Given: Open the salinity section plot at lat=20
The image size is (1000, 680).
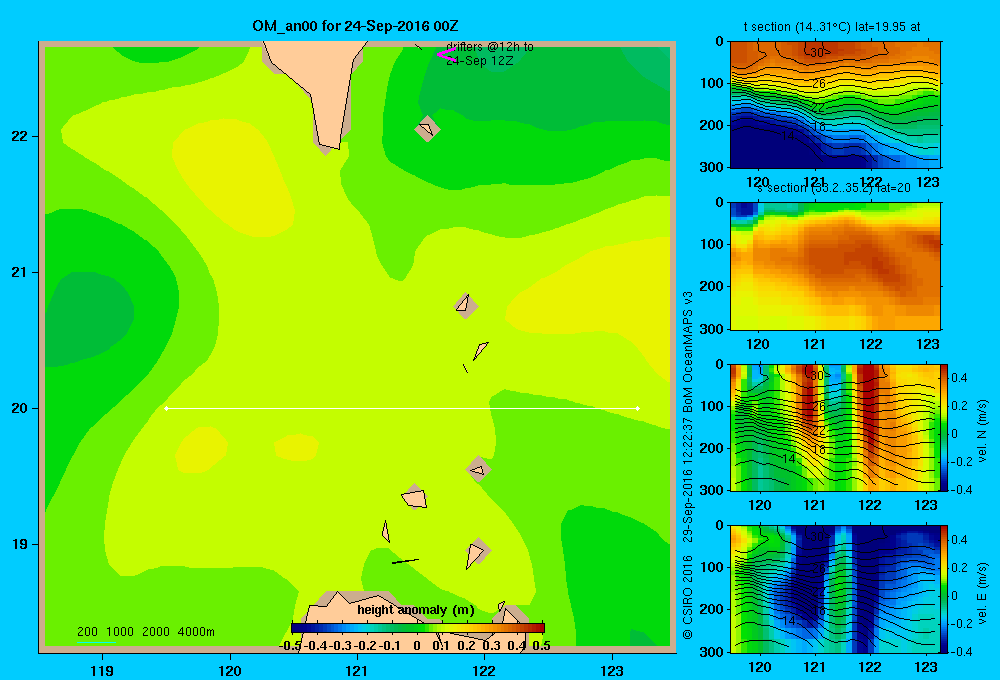Looking at the screenshot, I should click(835, 266).
